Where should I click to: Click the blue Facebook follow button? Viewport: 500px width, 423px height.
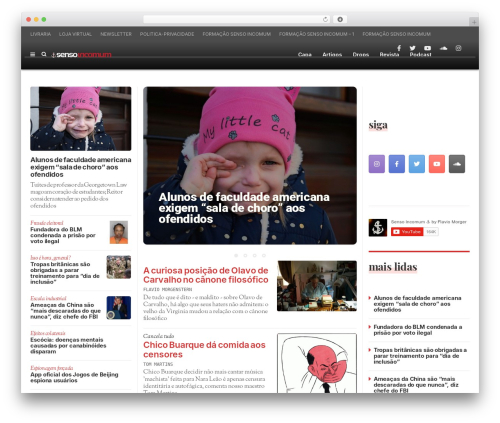[397, 164]
